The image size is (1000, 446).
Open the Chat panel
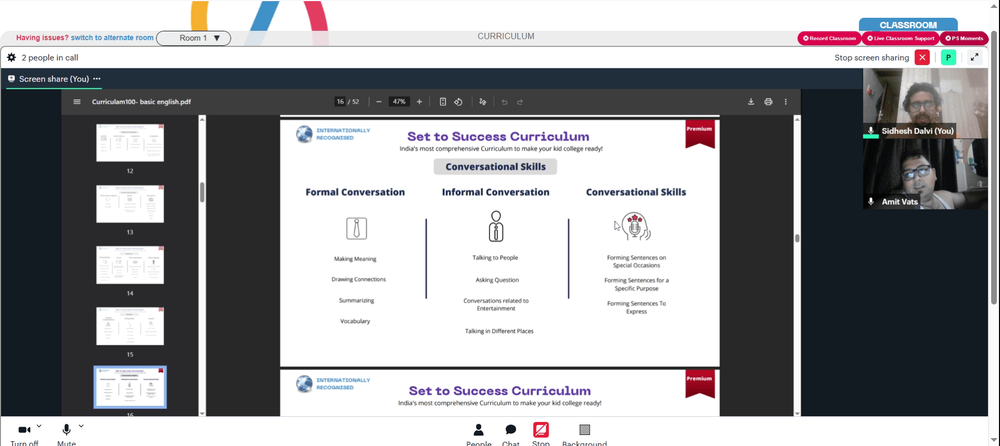[x=510, y=429]
